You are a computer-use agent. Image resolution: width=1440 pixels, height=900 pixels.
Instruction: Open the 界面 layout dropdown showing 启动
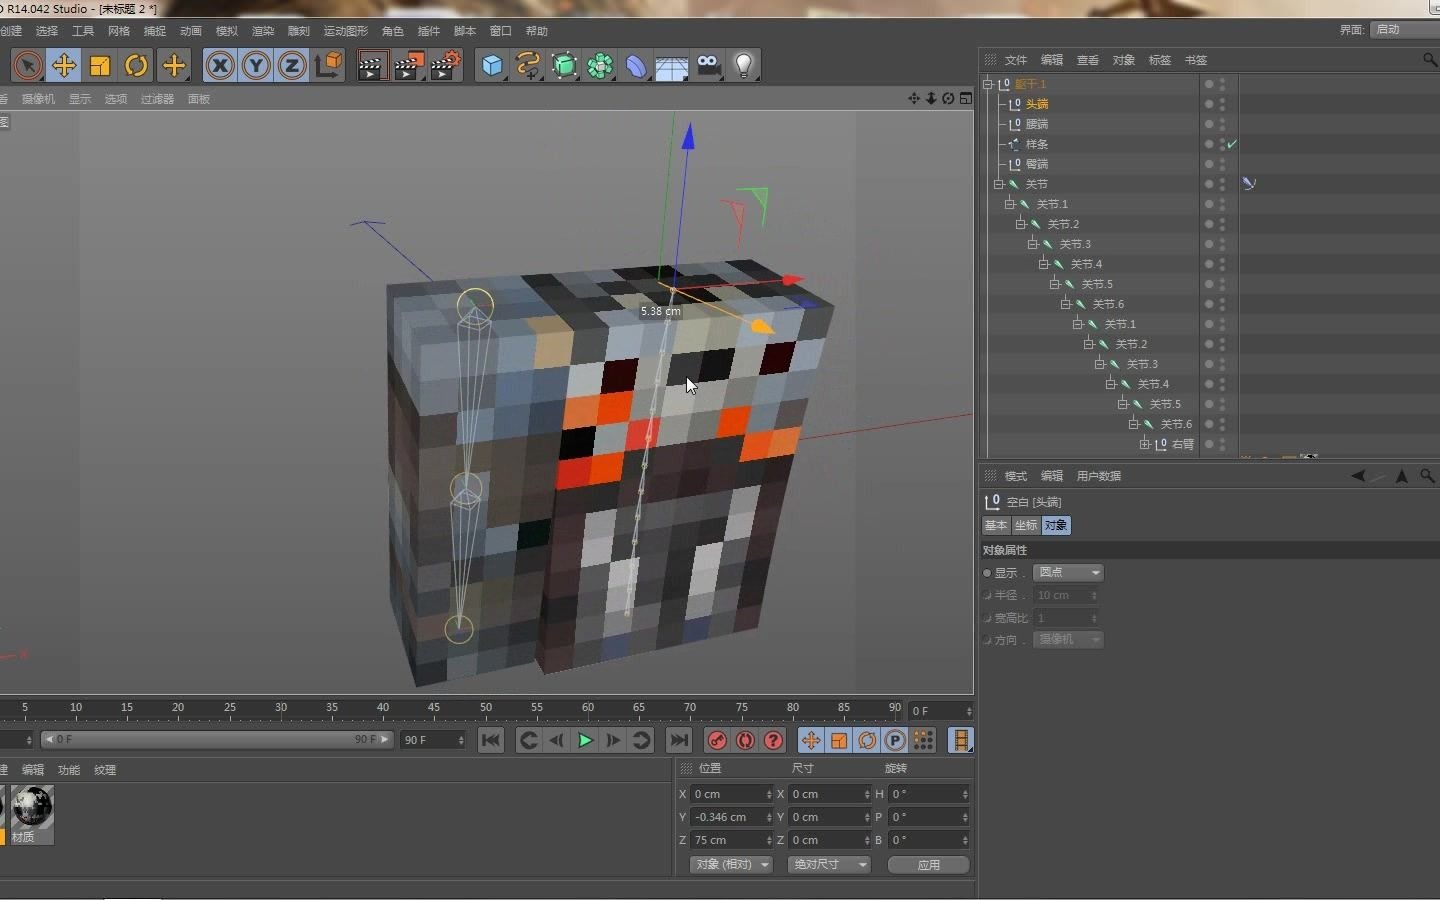point(1405,29)
